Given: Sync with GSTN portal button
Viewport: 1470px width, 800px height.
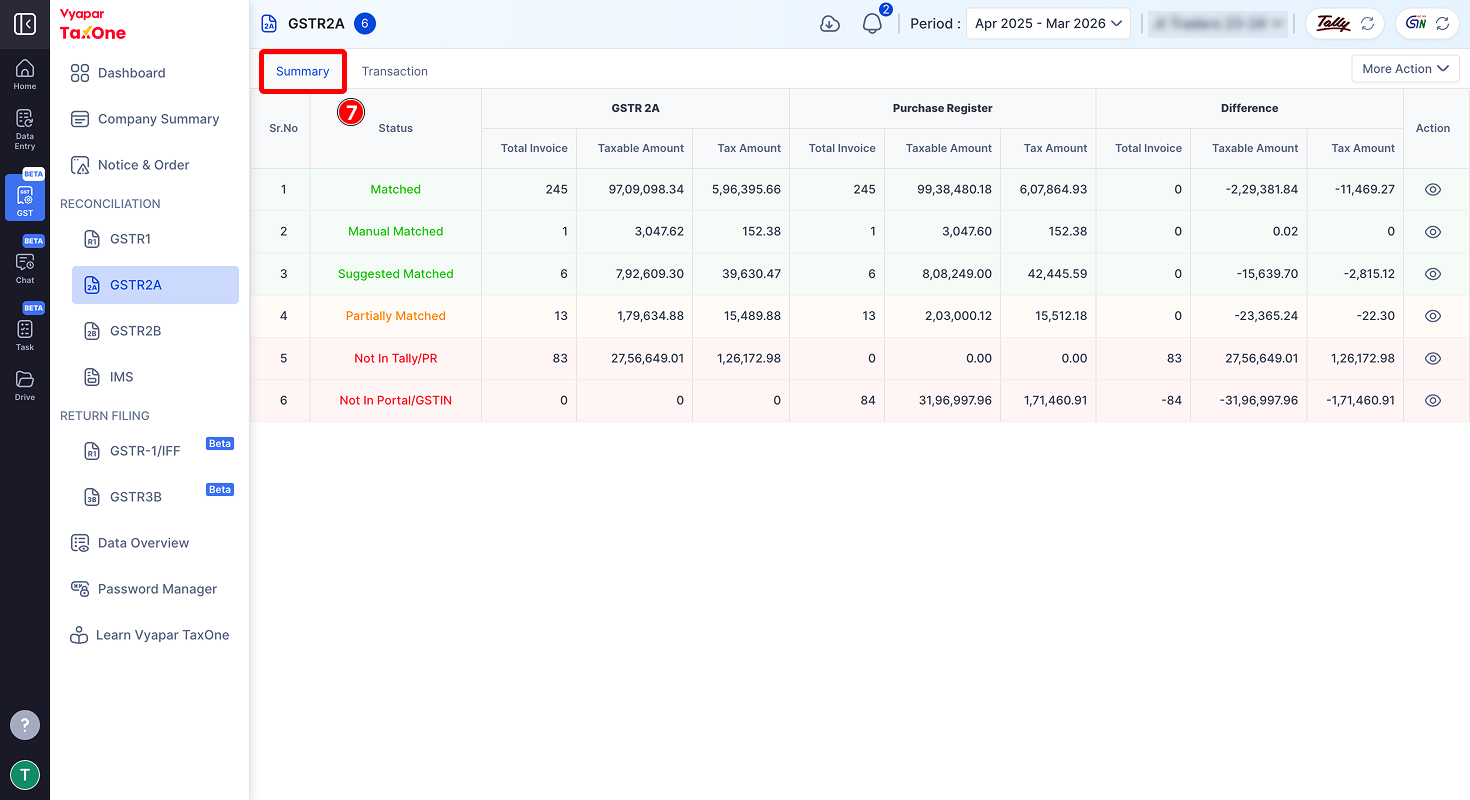Looking at the screenshot, I should pyautogui.click(x=1427, y=24).
